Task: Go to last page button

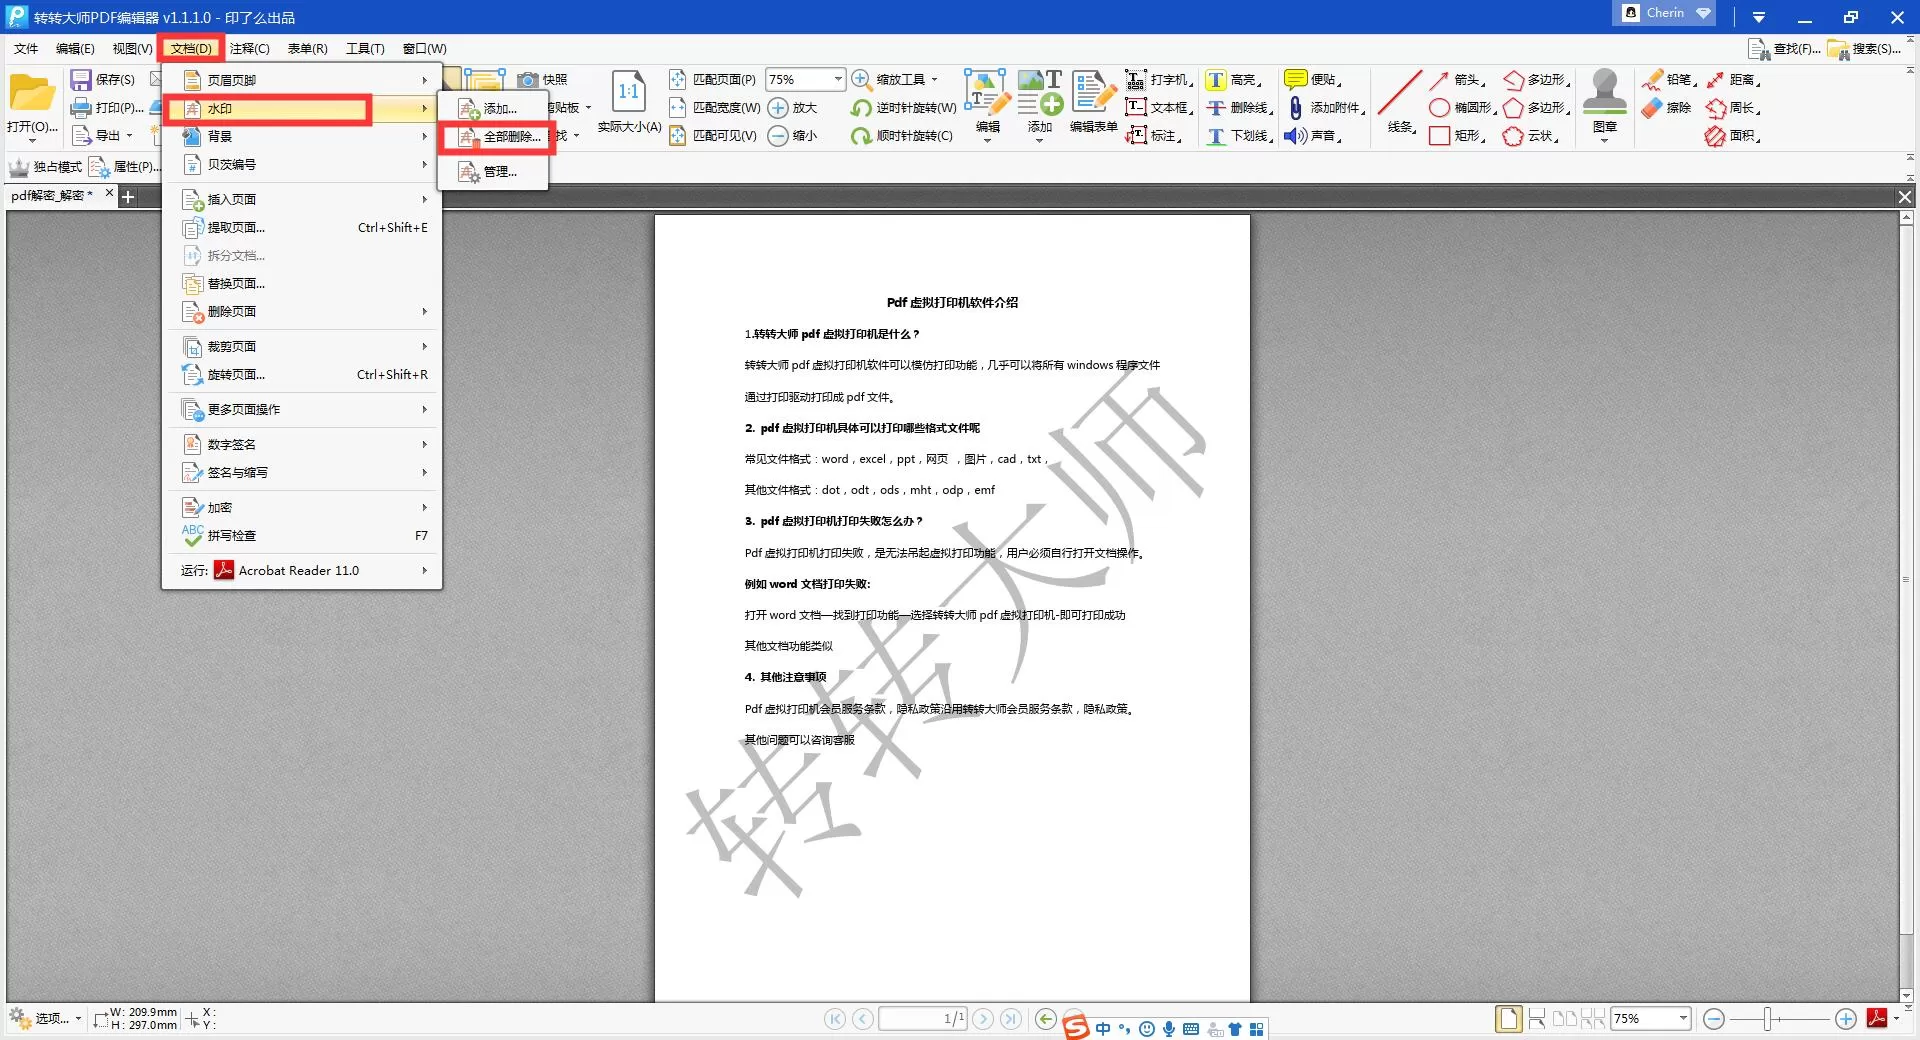Action: [1011, 1019]
